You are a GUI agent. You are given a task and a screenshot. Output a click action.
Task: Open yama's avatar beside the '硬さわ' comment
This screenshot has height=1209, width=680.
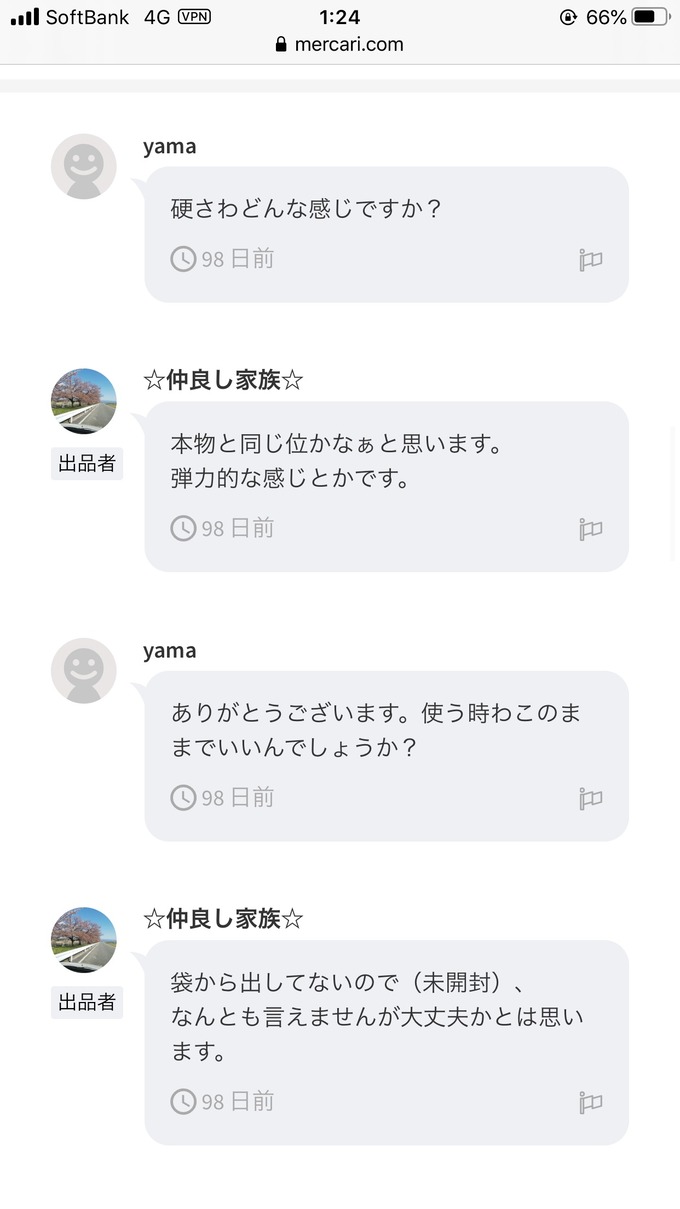tap(84, 166)
